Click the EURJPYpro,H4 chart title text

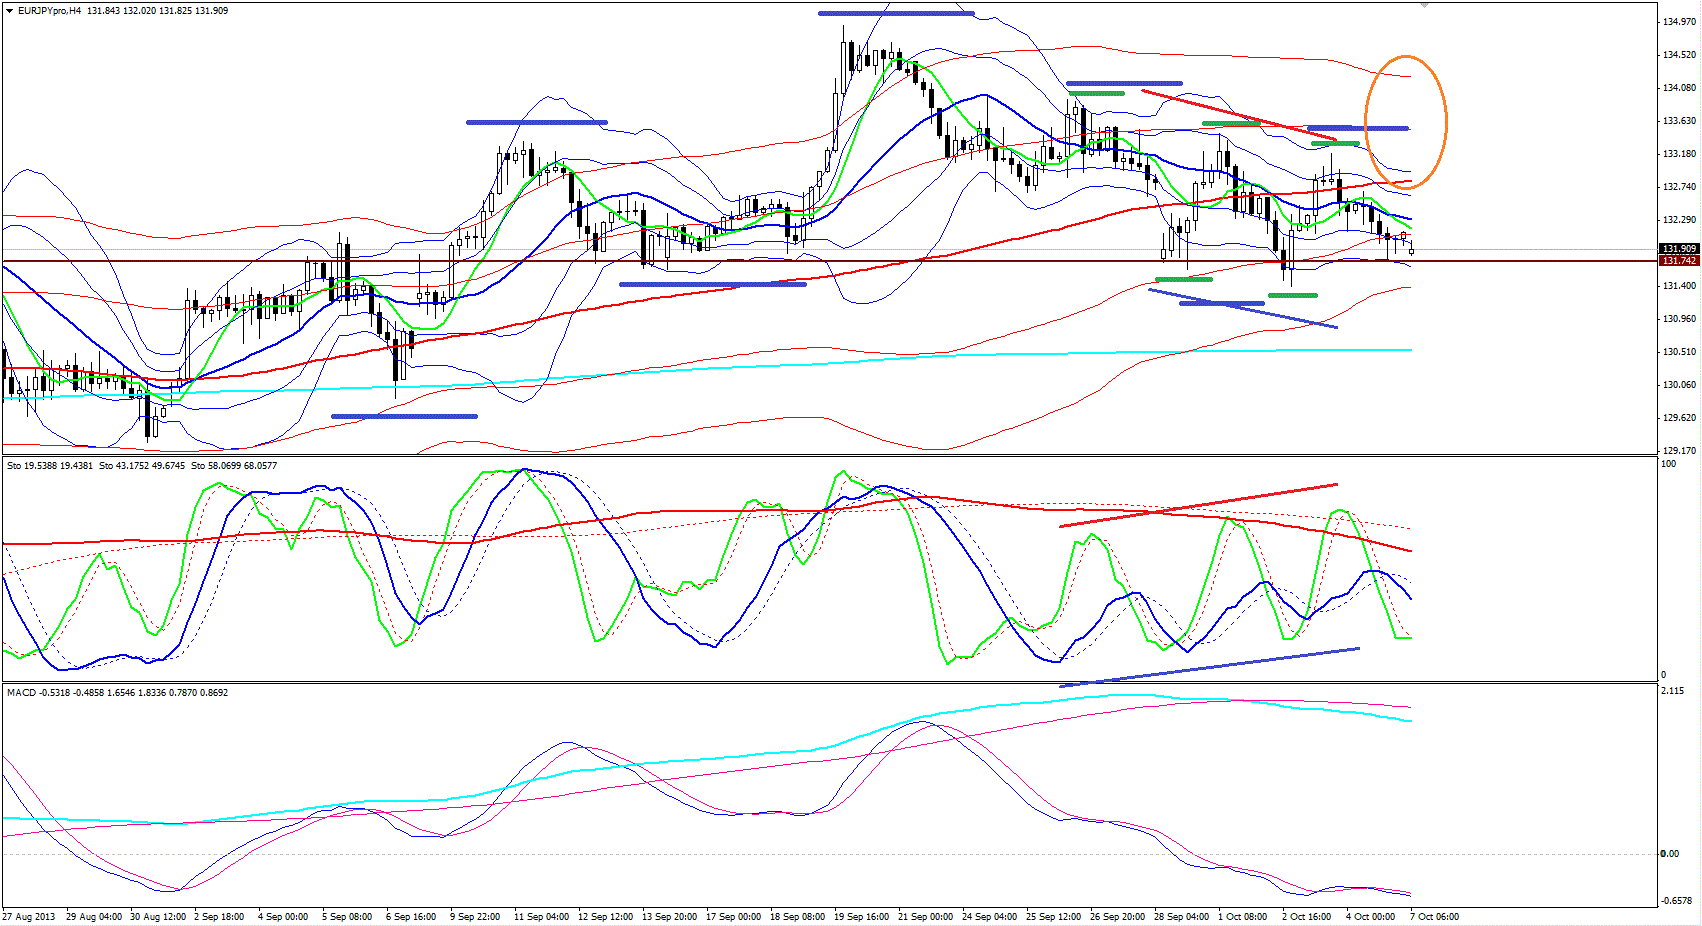[x=50, y=11]
